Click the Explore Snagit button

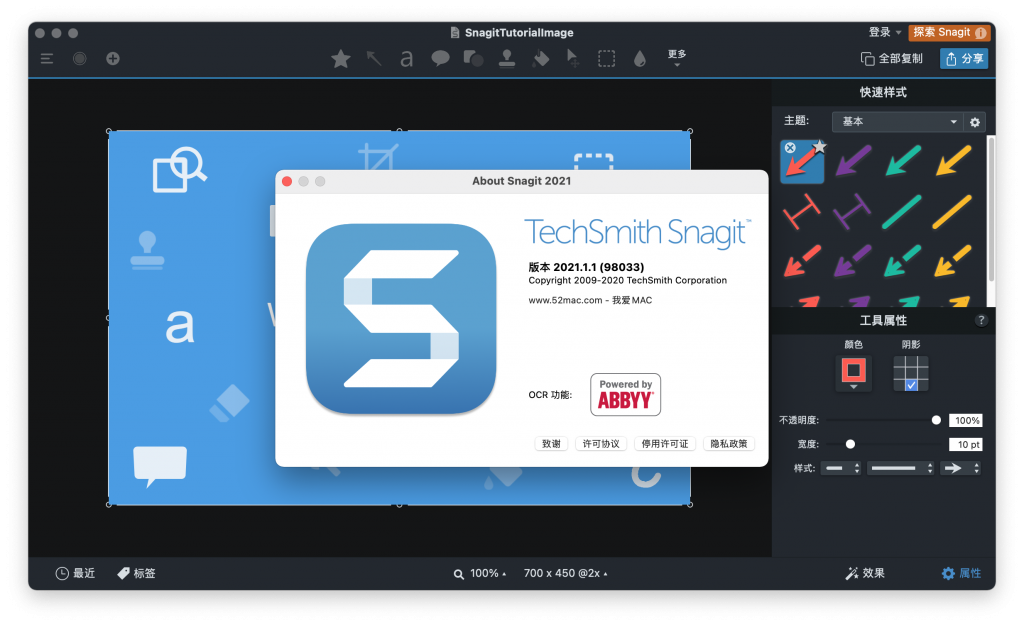(x=949, y=32)
